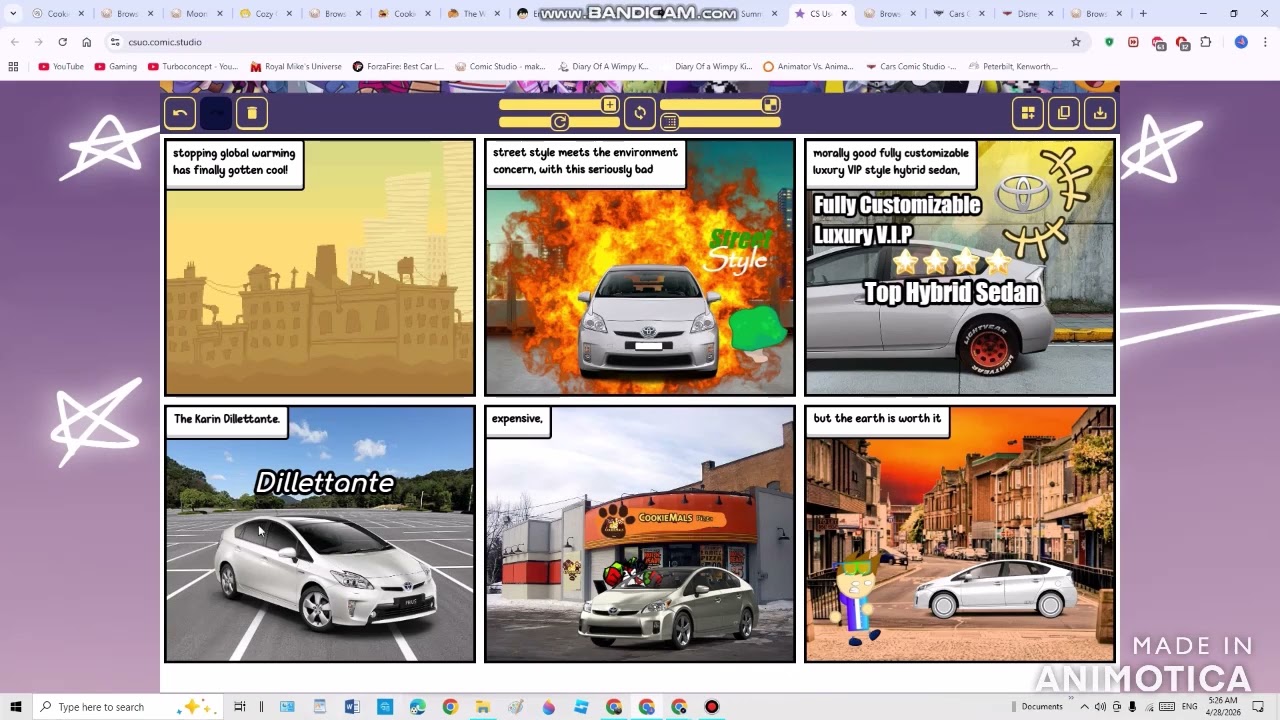This screenshot has width=1280, height=720.
Task: Click the circular reset arrows button
Action: pyautogui.click(x=640, y=113)
